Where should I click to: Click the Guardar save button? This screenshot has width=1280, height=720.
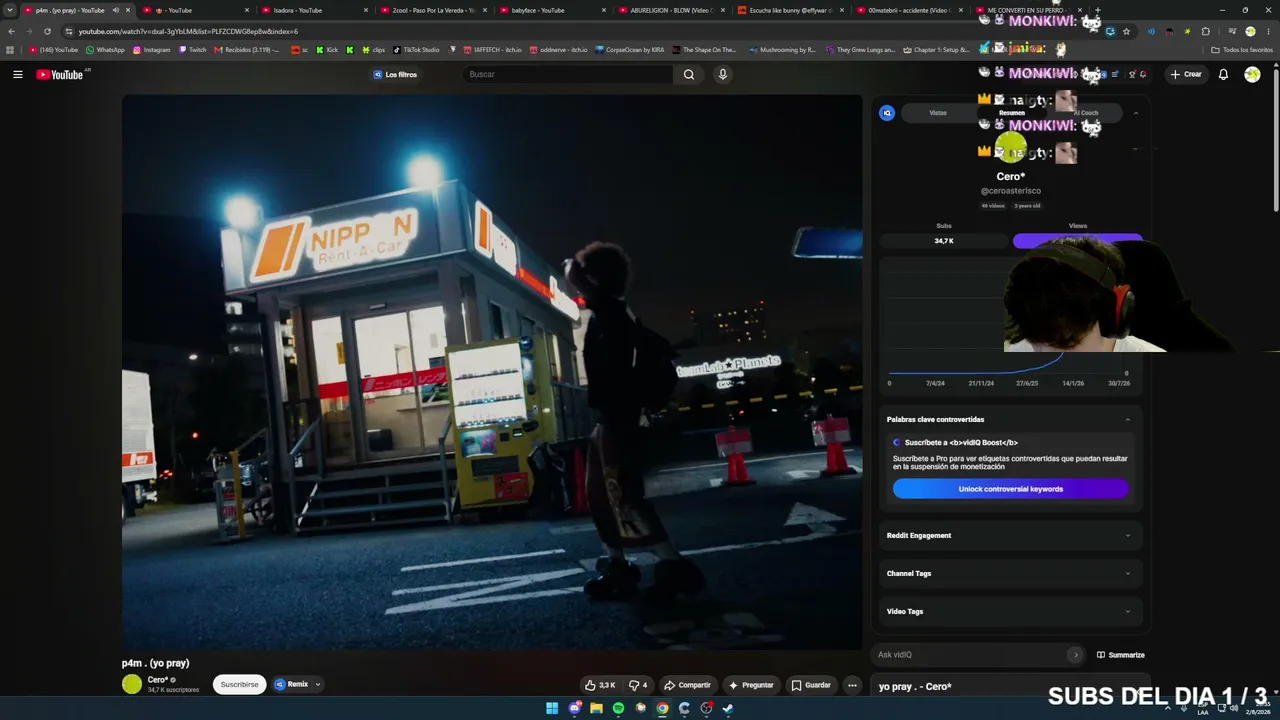click(x=811, y=685)
